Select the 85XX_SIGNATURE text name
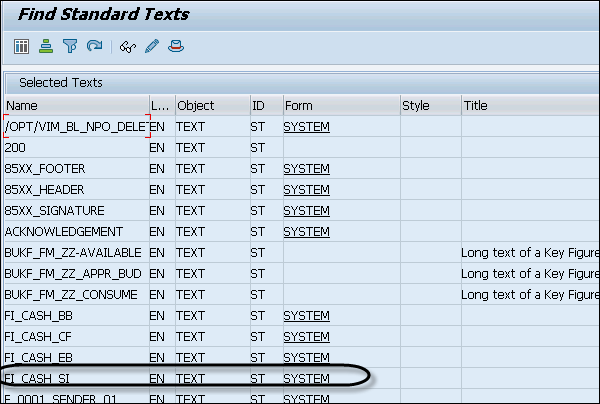Image resolution: width=600 pixels, height=404 pixels. pyautogui.click(x=54, y=211)
